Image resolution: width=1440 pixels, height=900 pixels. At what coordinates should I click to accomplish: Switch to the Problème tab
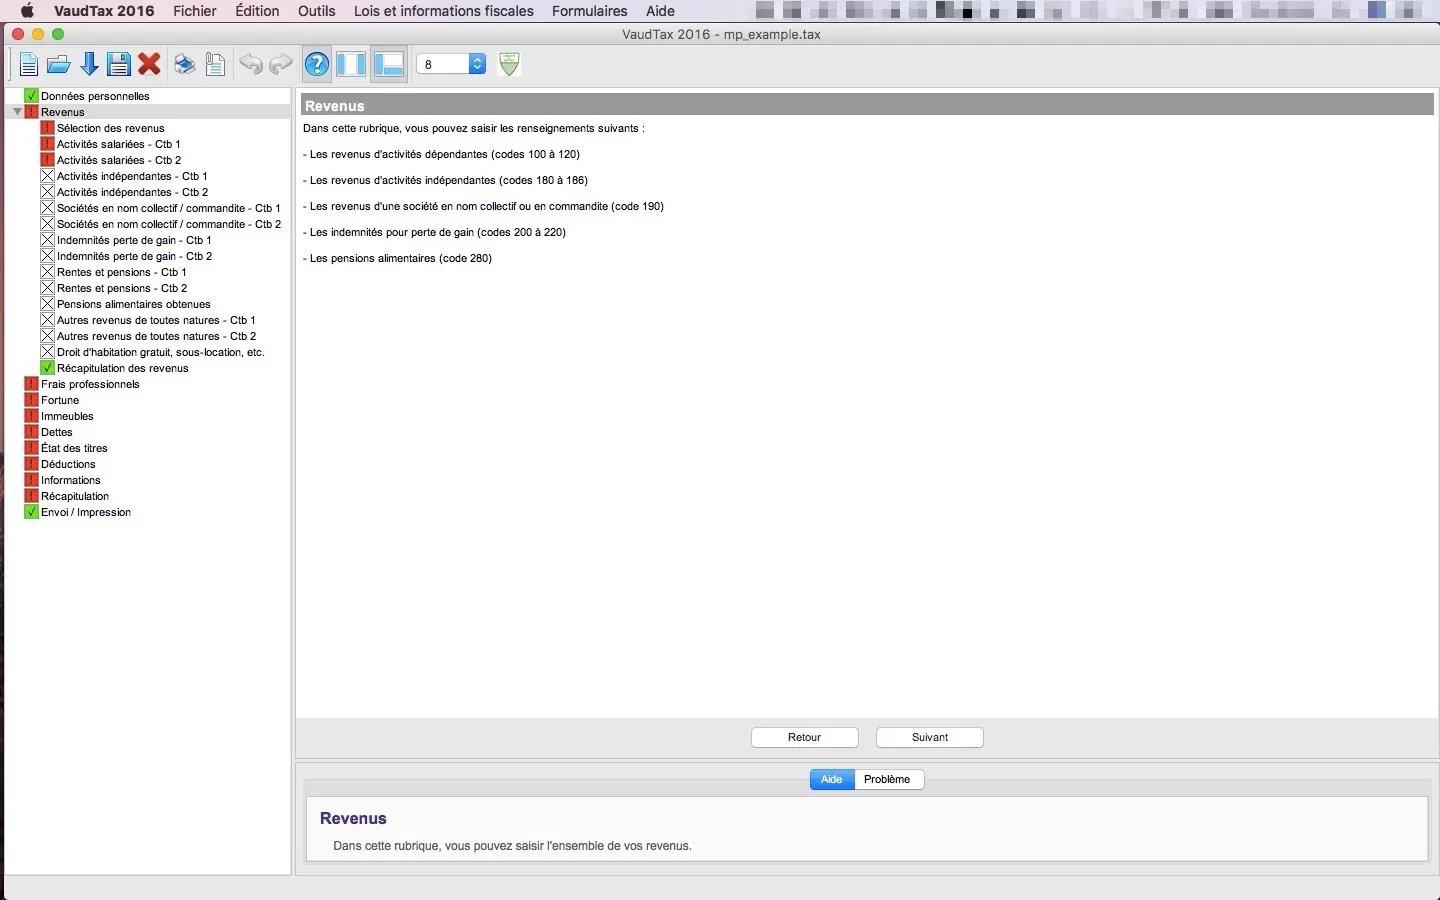888,779
